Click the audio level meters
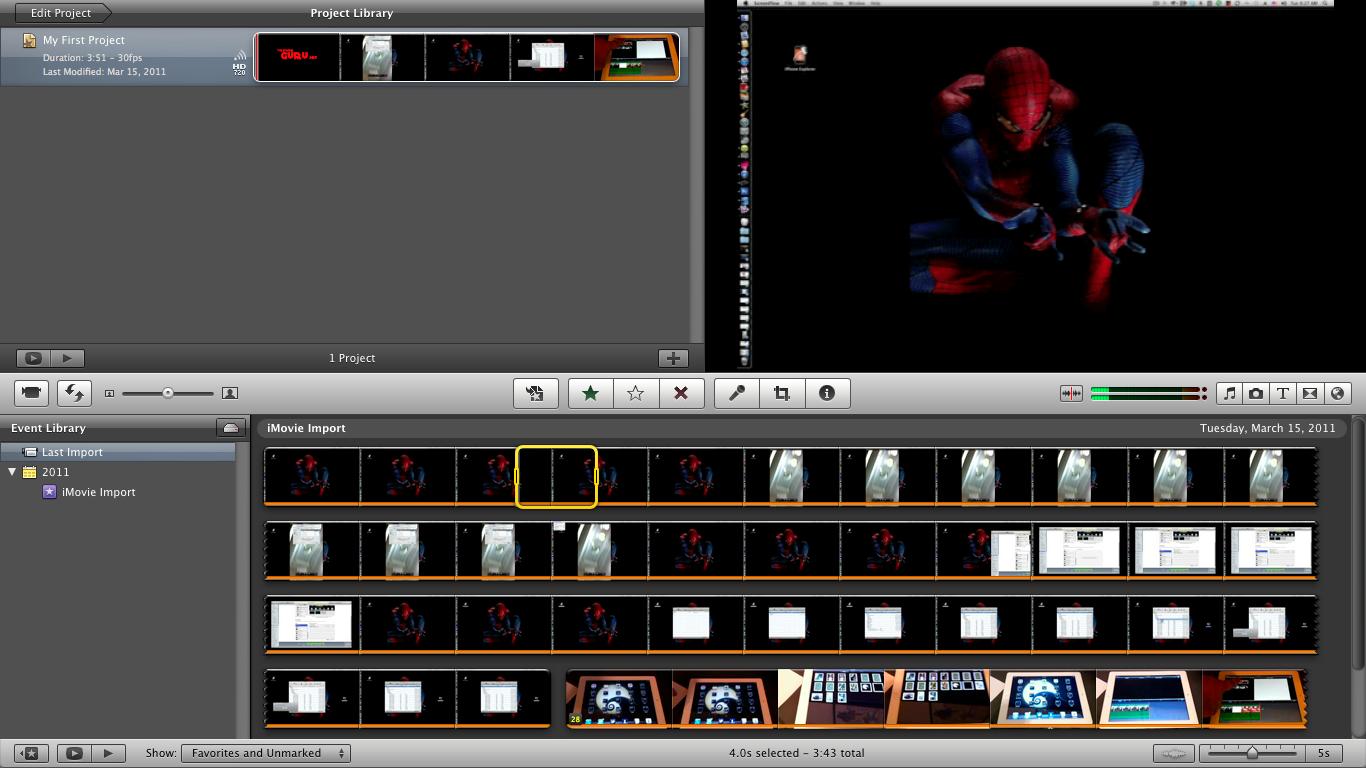Image resolution: width=1366 pixels, height=768 pixels. click(x=1148, y=394)
